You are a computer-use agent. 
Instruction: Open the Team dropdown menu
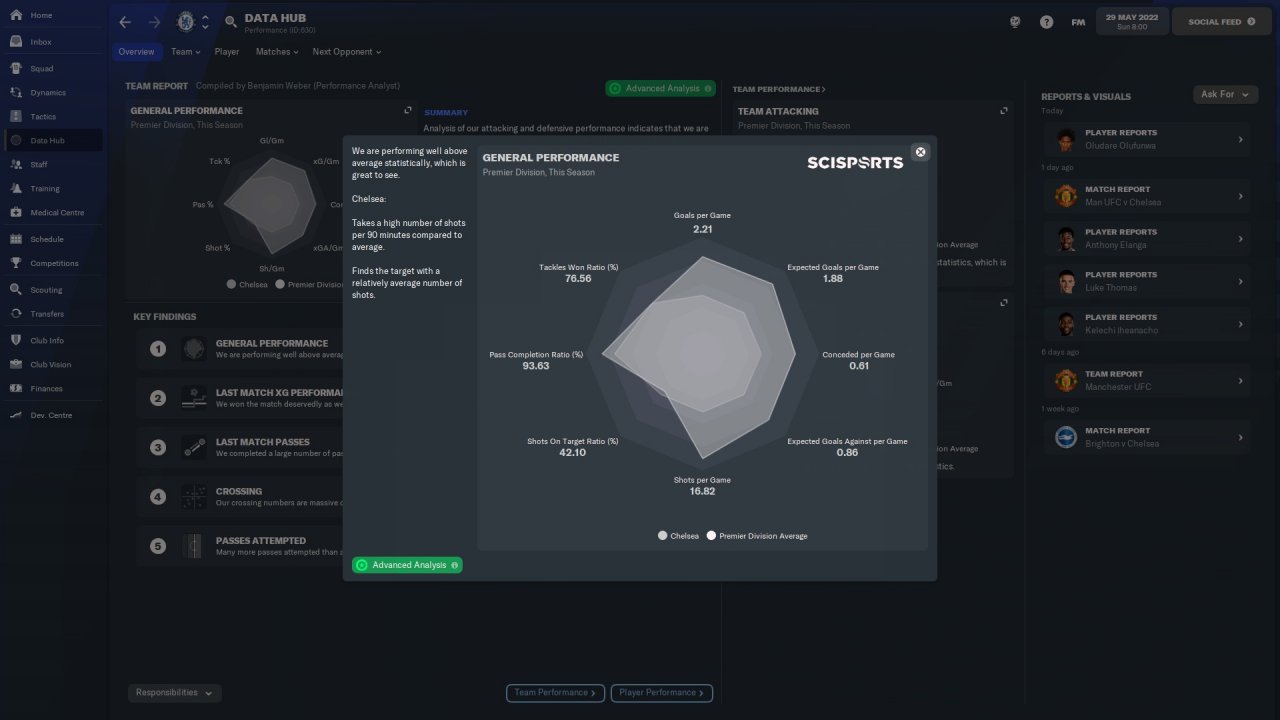[186, 52]
